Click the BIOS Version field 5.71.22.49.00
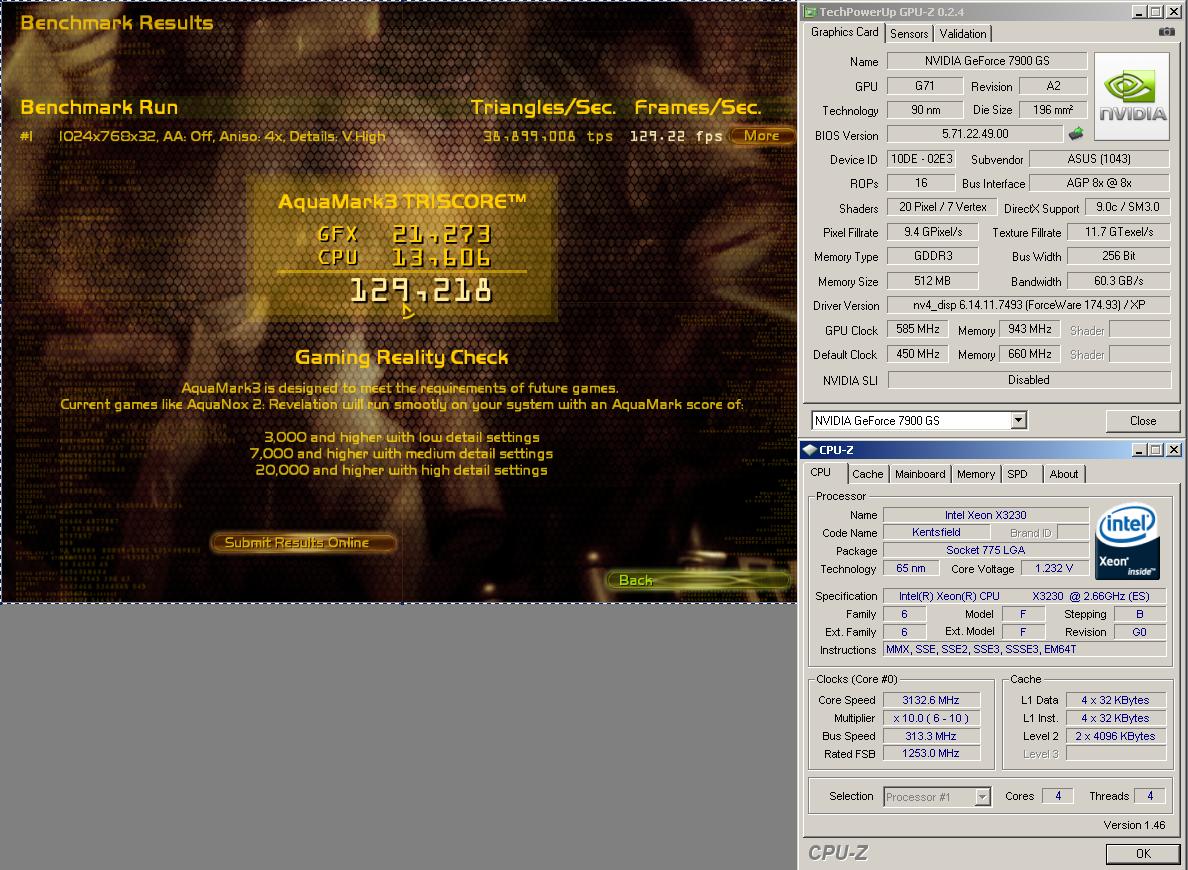Screen dimensions: 1188x870 [975, 134]
